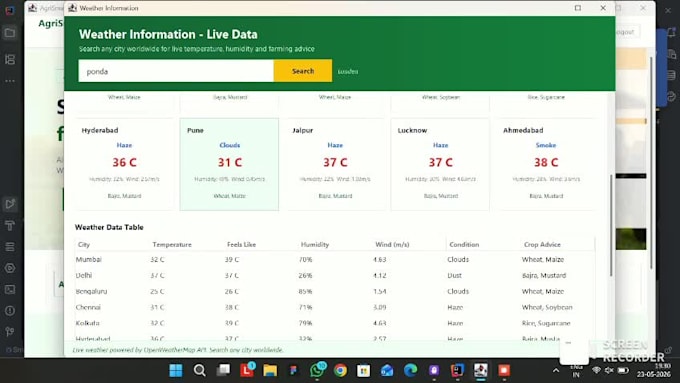680x383 pixels.
Task: Open Google Chrome from the taskbar
Action: coord(340,370)
